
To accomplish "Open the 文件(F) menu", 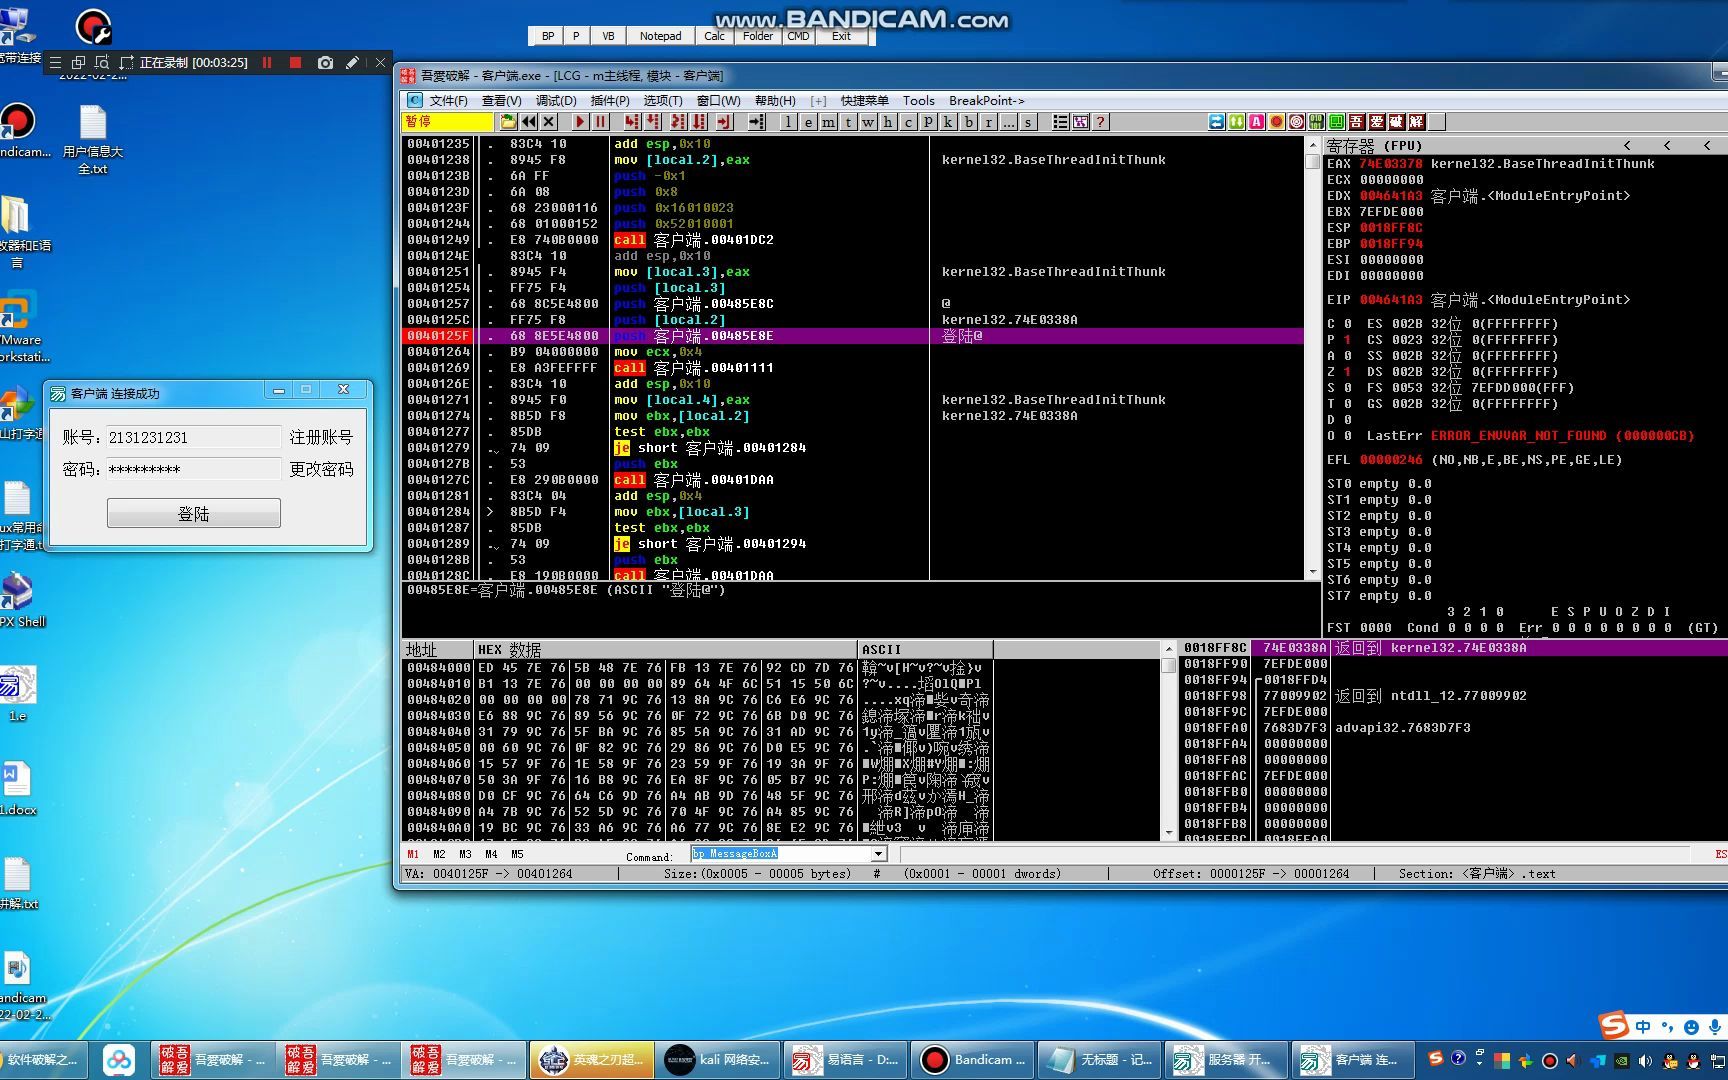I will pos(449,101).
